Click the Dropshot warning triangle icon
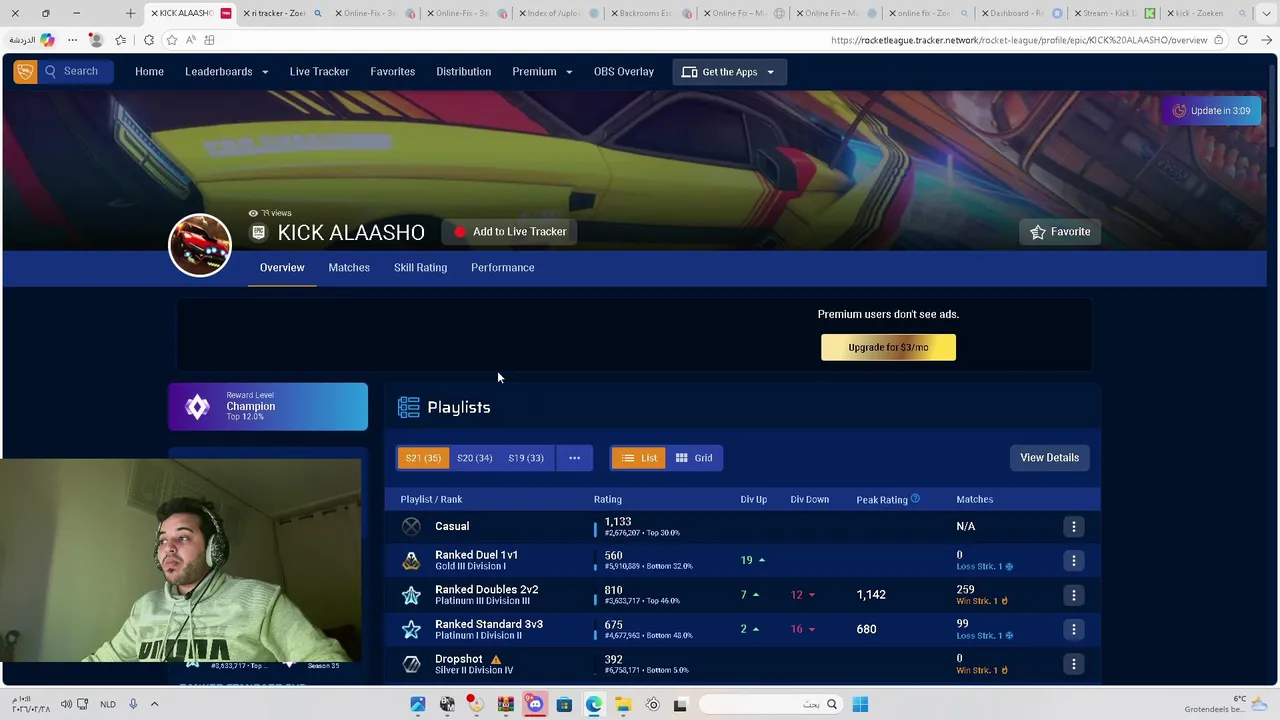Viewport: 1280px width, 720px height. (495, 660)
